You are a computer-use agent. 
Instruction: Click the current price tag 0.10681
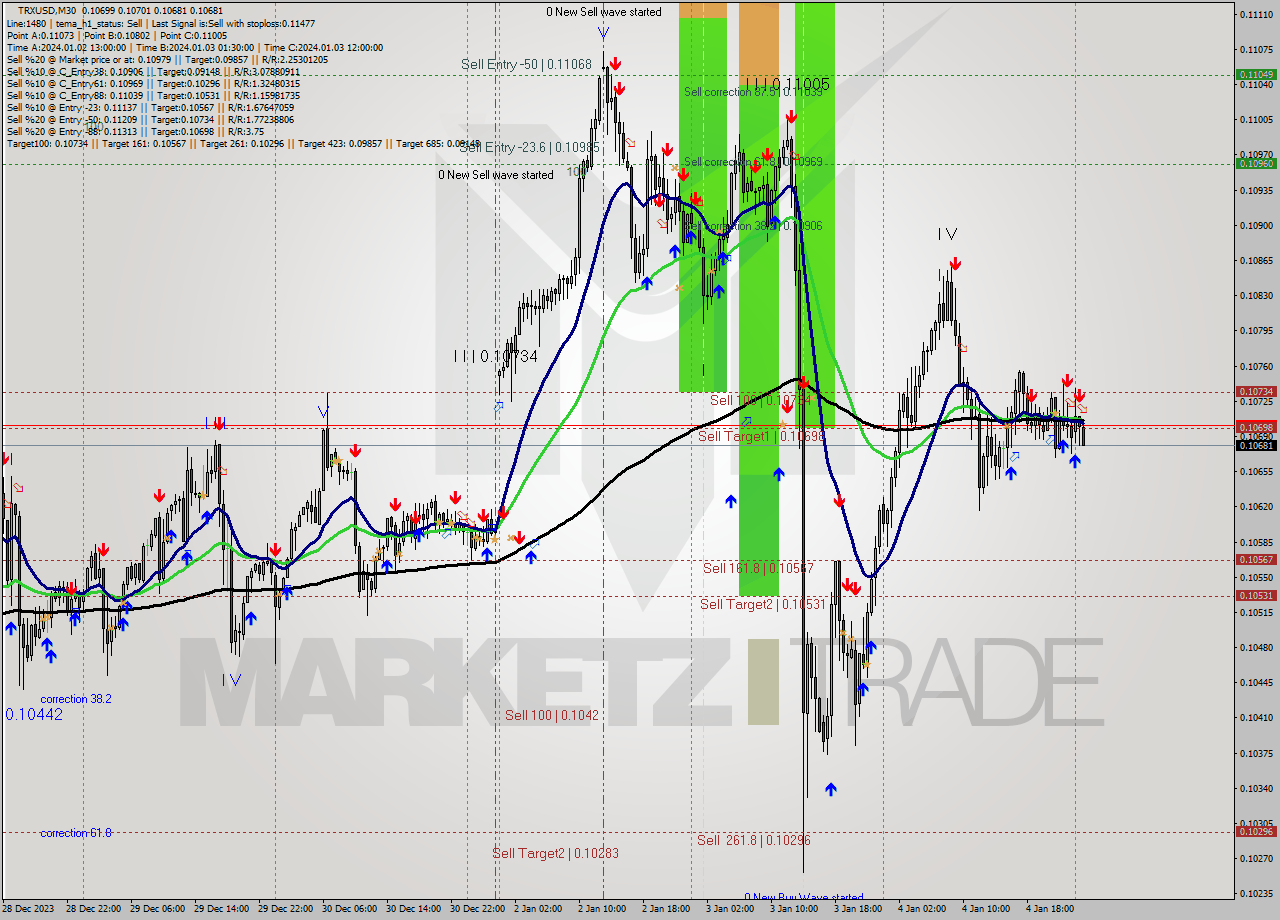[x=1256, y=445]
